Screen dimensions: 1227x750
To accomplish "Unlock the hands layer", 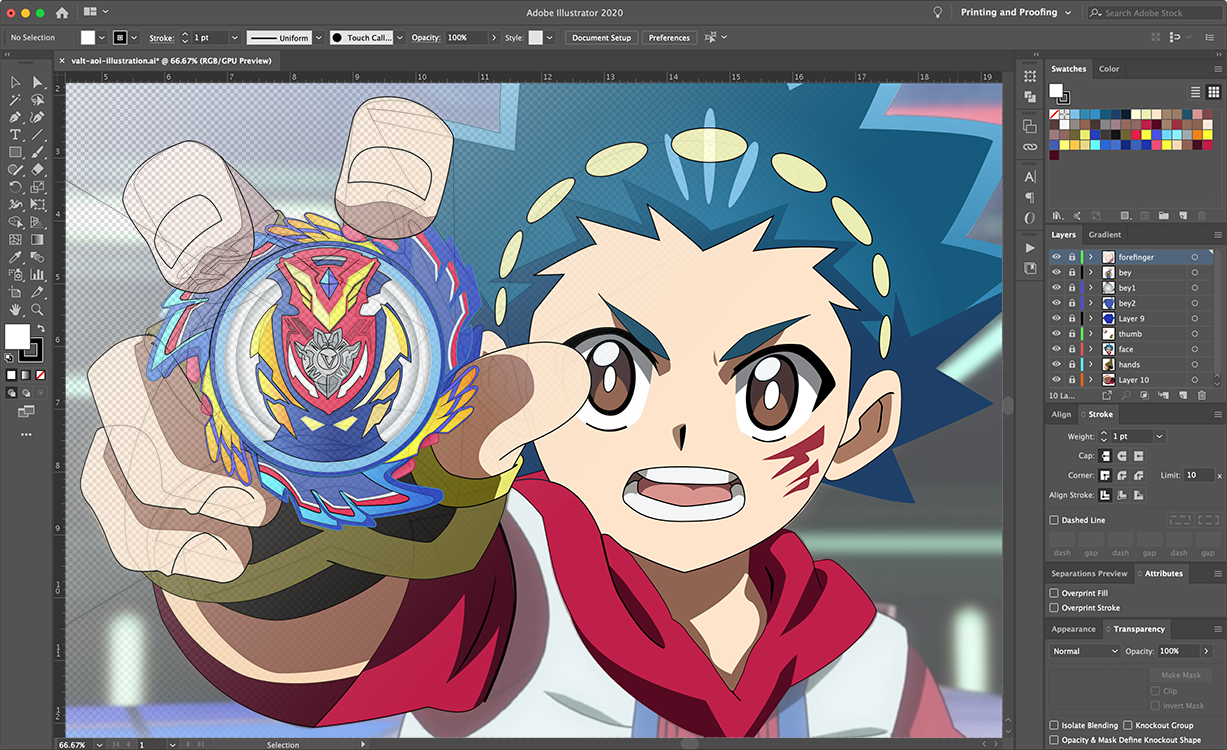I will [1071, 364].
